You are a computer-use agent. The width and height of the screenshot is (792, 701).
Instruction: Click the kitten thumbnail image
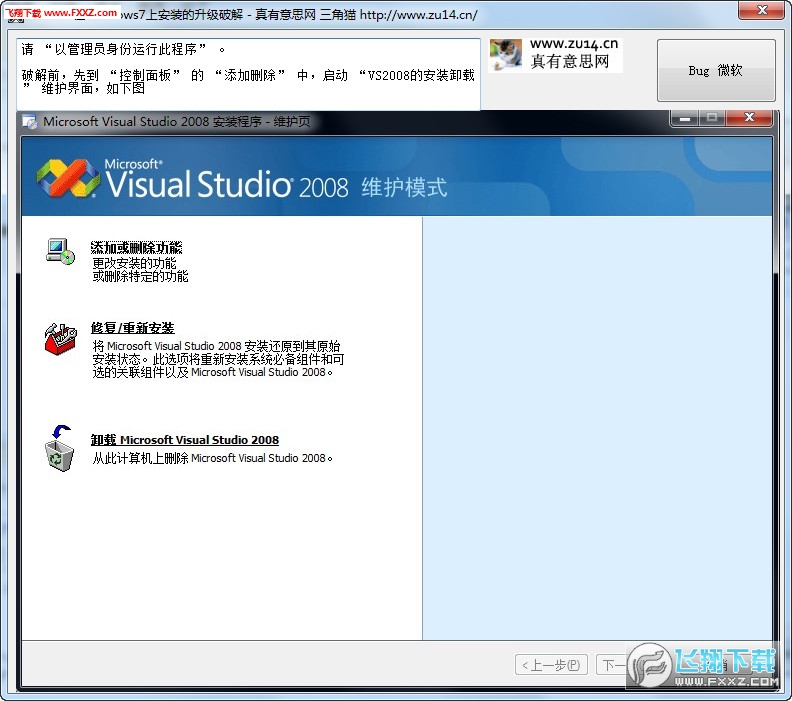(506, 55)
